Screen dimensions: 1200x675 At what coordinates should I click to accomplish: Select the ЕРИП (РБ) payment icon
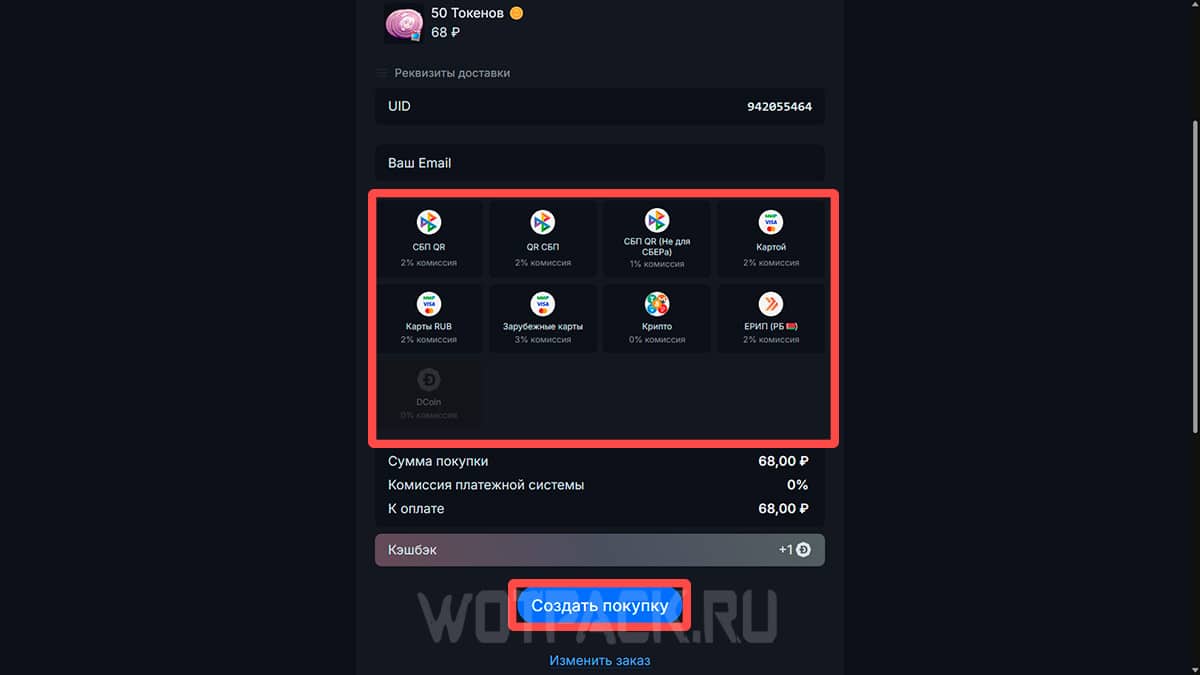pos(771,304)
